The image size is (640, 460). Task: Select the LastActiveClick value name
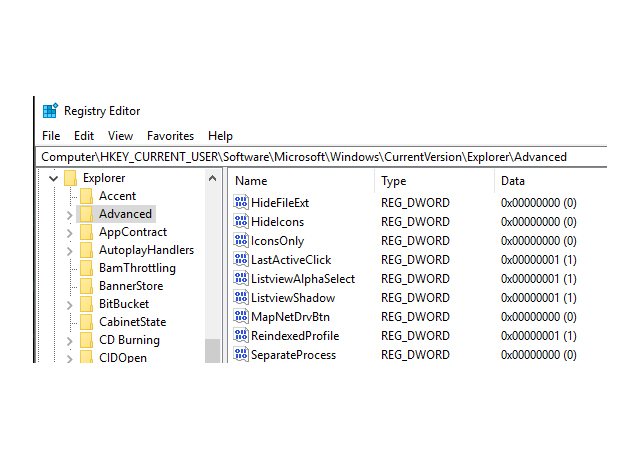291,260
